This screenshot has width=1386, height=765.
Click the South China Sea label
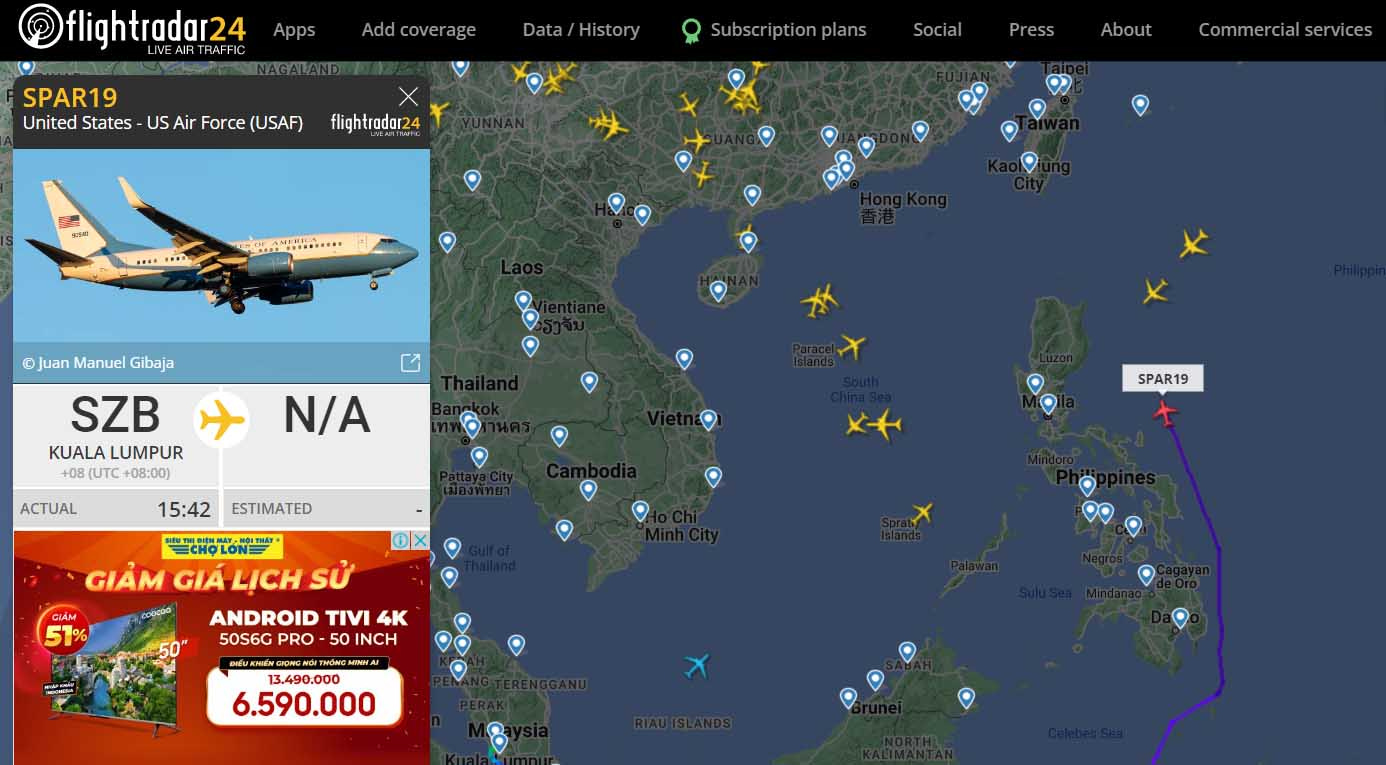tap(860, 390)
